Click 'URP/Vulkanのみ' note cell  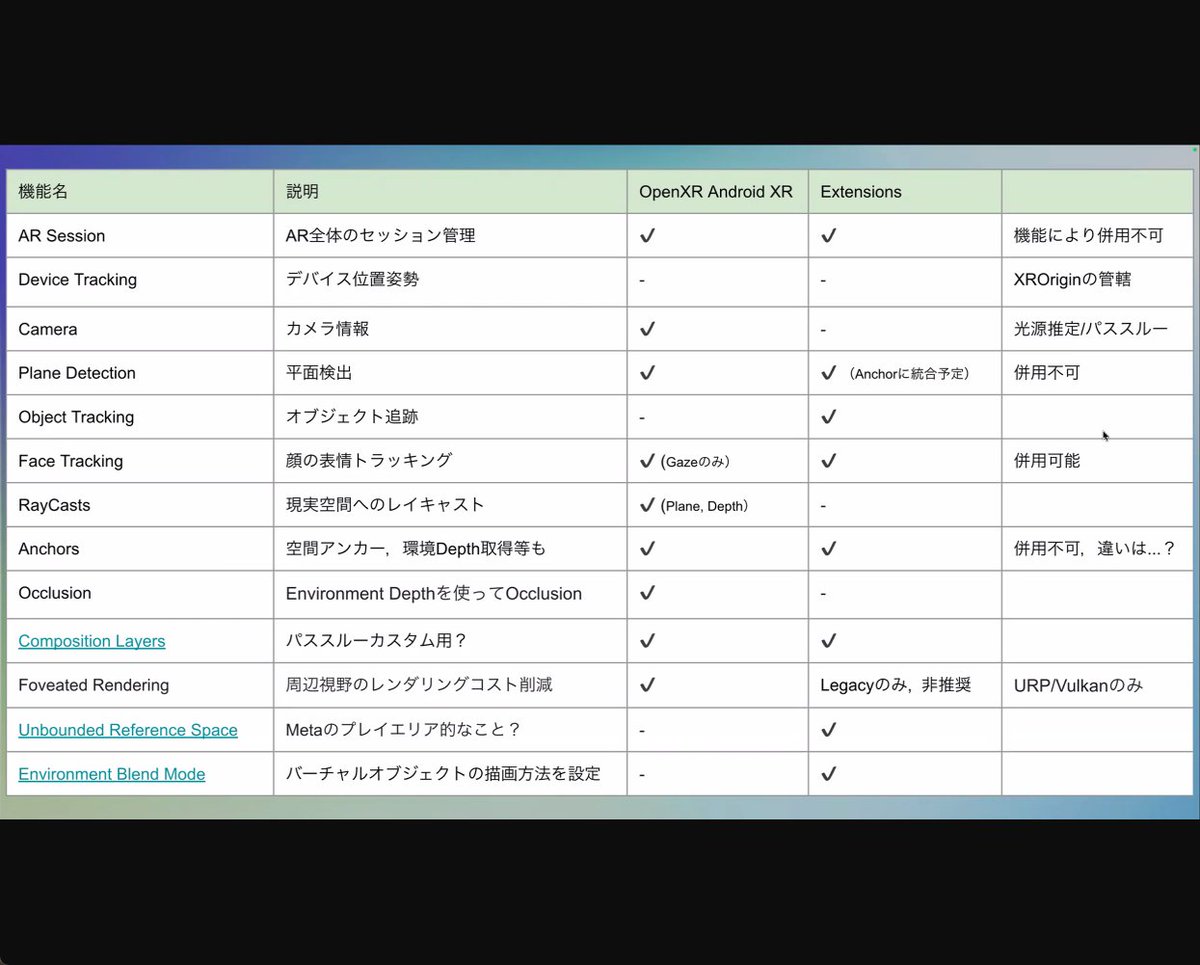(1097, 686)
